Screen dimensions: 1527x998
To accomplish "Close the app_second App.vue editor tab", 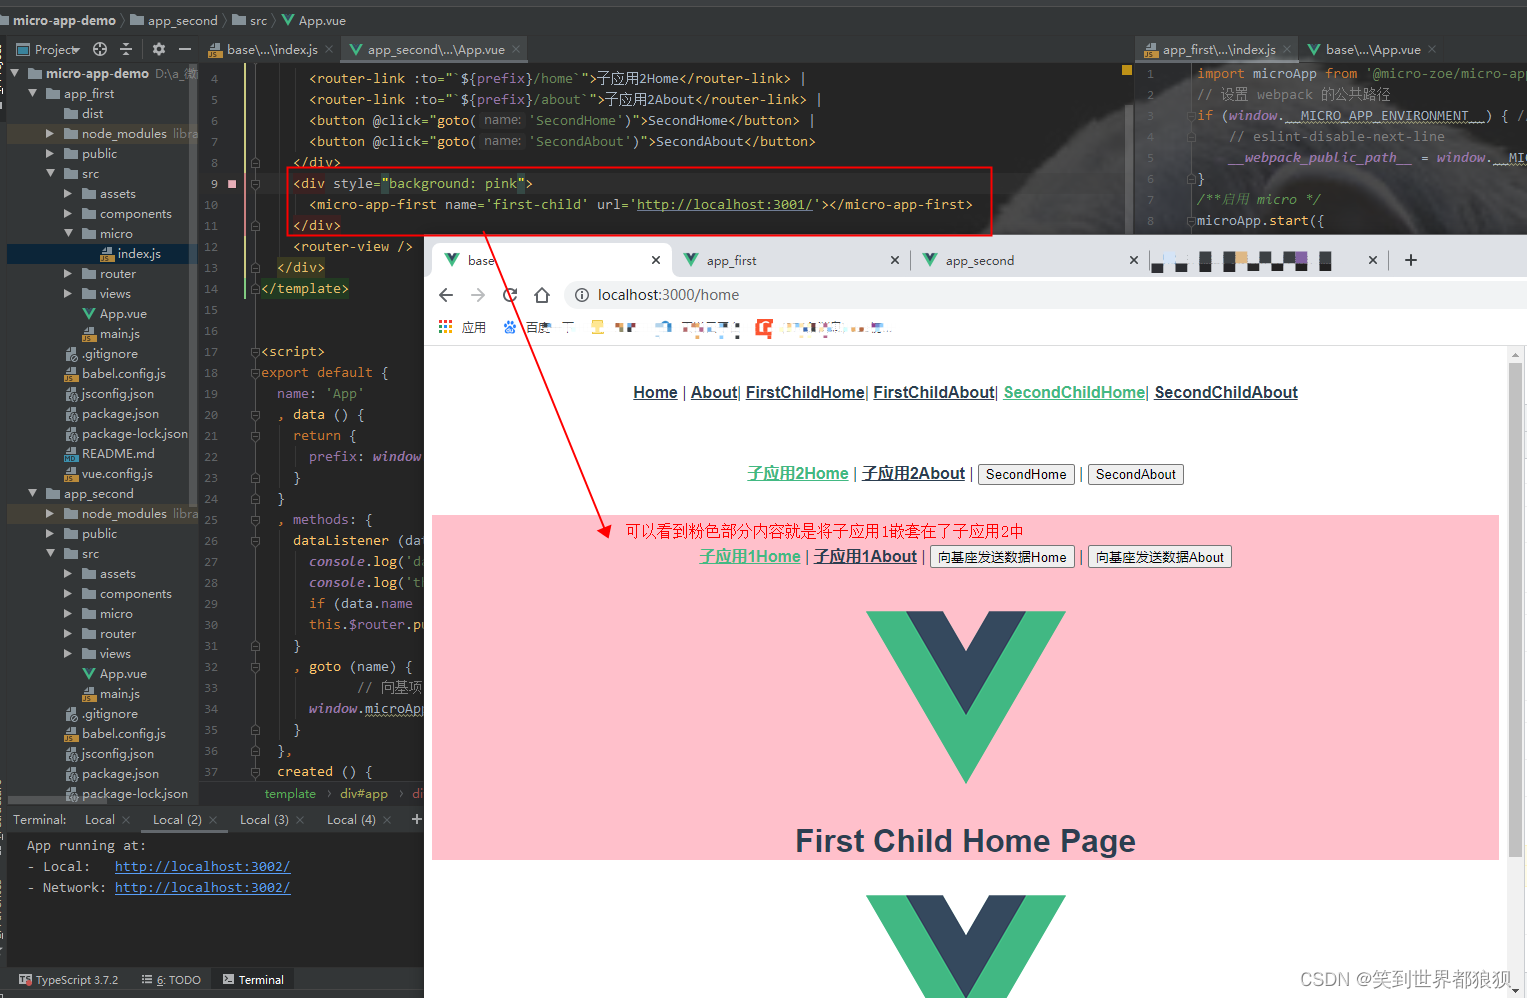I will [516, 49].
